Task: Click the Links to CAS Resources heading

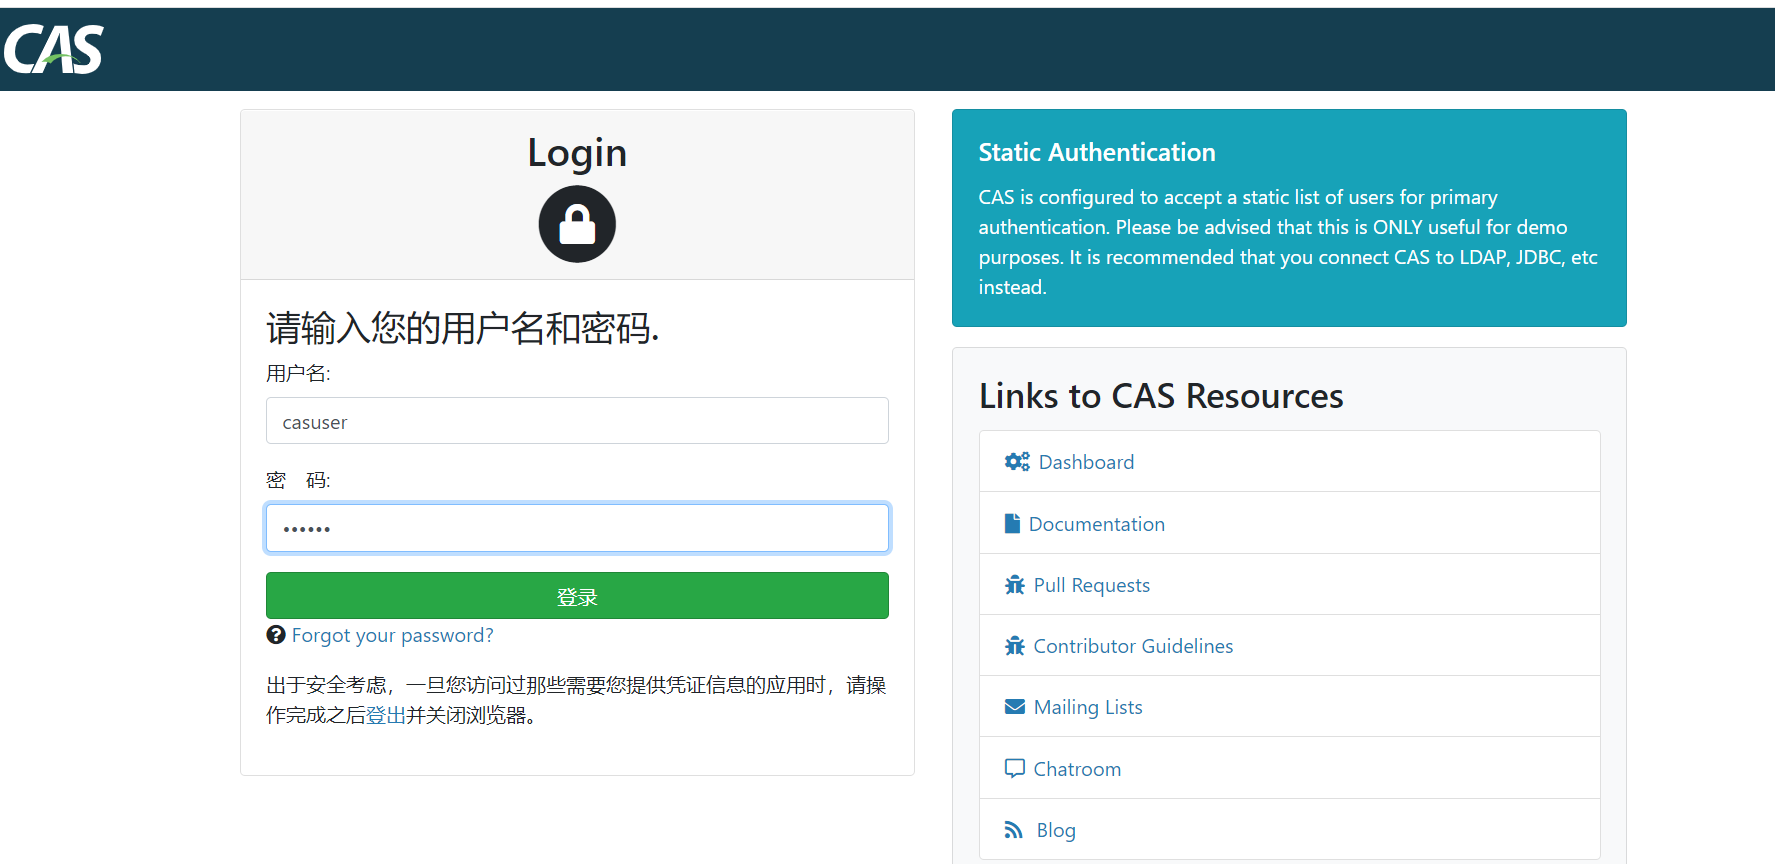Action: click(1161, 396)
